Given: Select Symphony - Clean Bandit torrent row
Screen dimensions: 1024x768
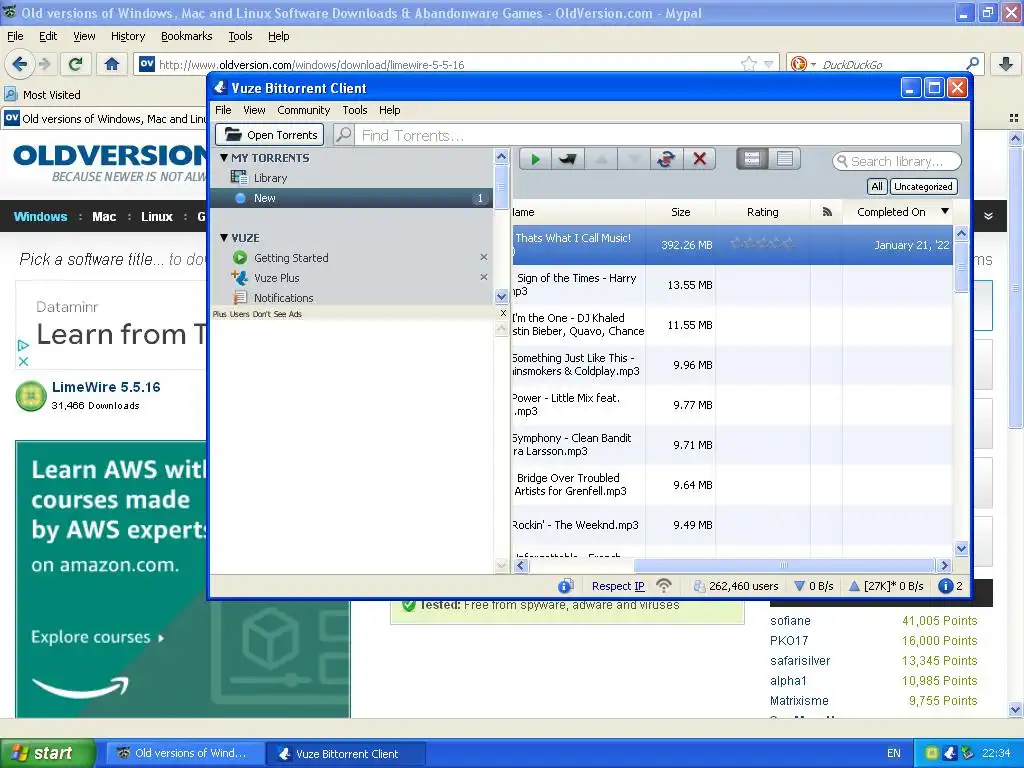Looking at the screenshot, I should click(731, 444).
